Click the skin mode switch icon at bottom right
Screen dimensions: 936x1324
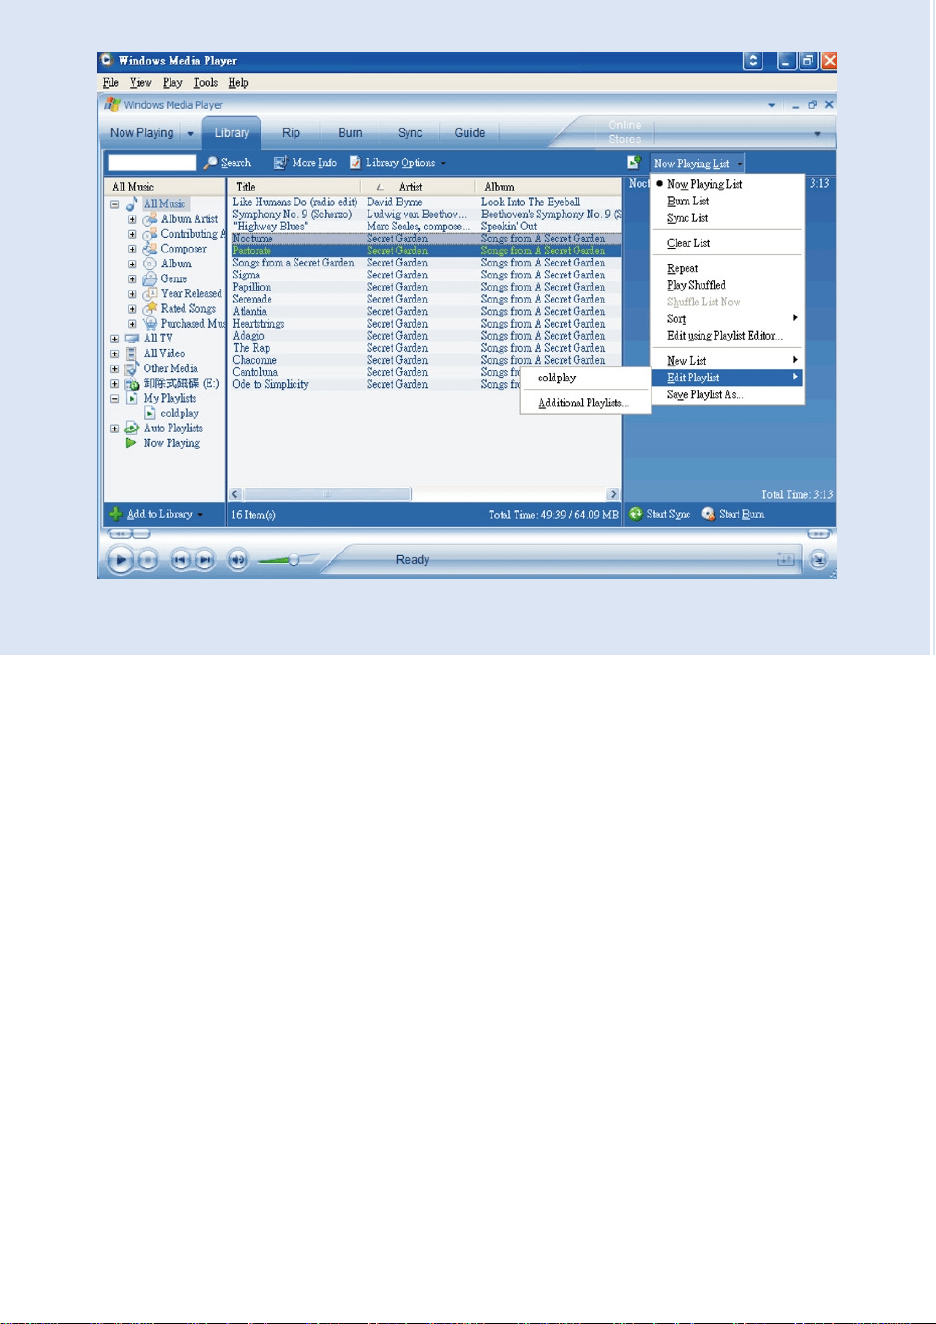(819, 561)
